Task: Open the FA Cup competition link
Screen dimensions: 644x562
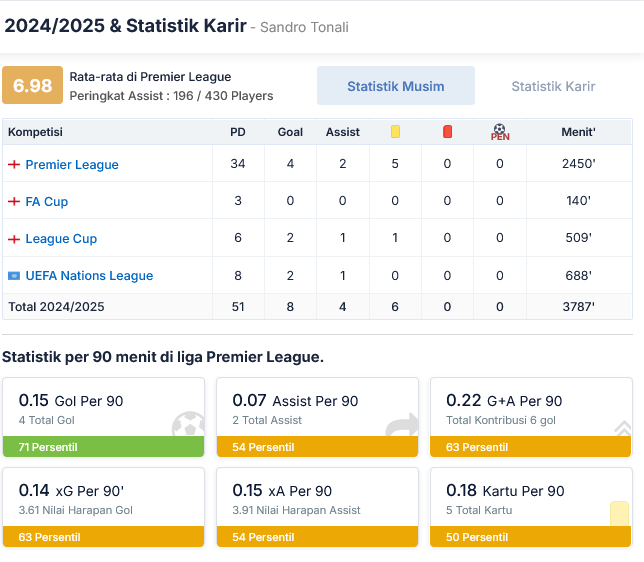Action: [47, 202]
